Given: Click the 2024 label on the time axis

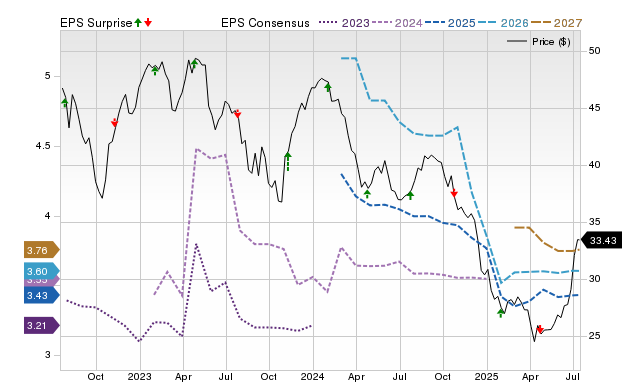Looking at the screenshot, I should (313, 376).
